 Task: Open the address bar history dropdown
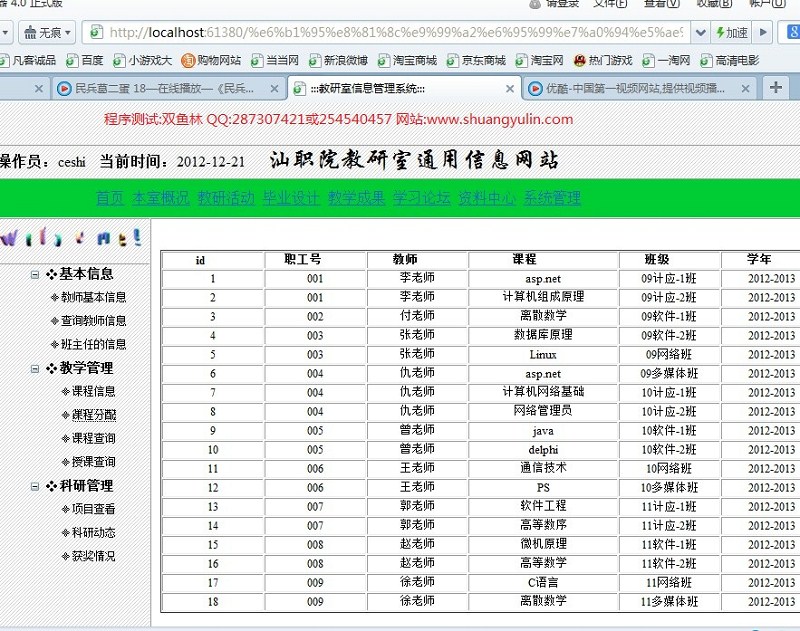click(701, 33)
